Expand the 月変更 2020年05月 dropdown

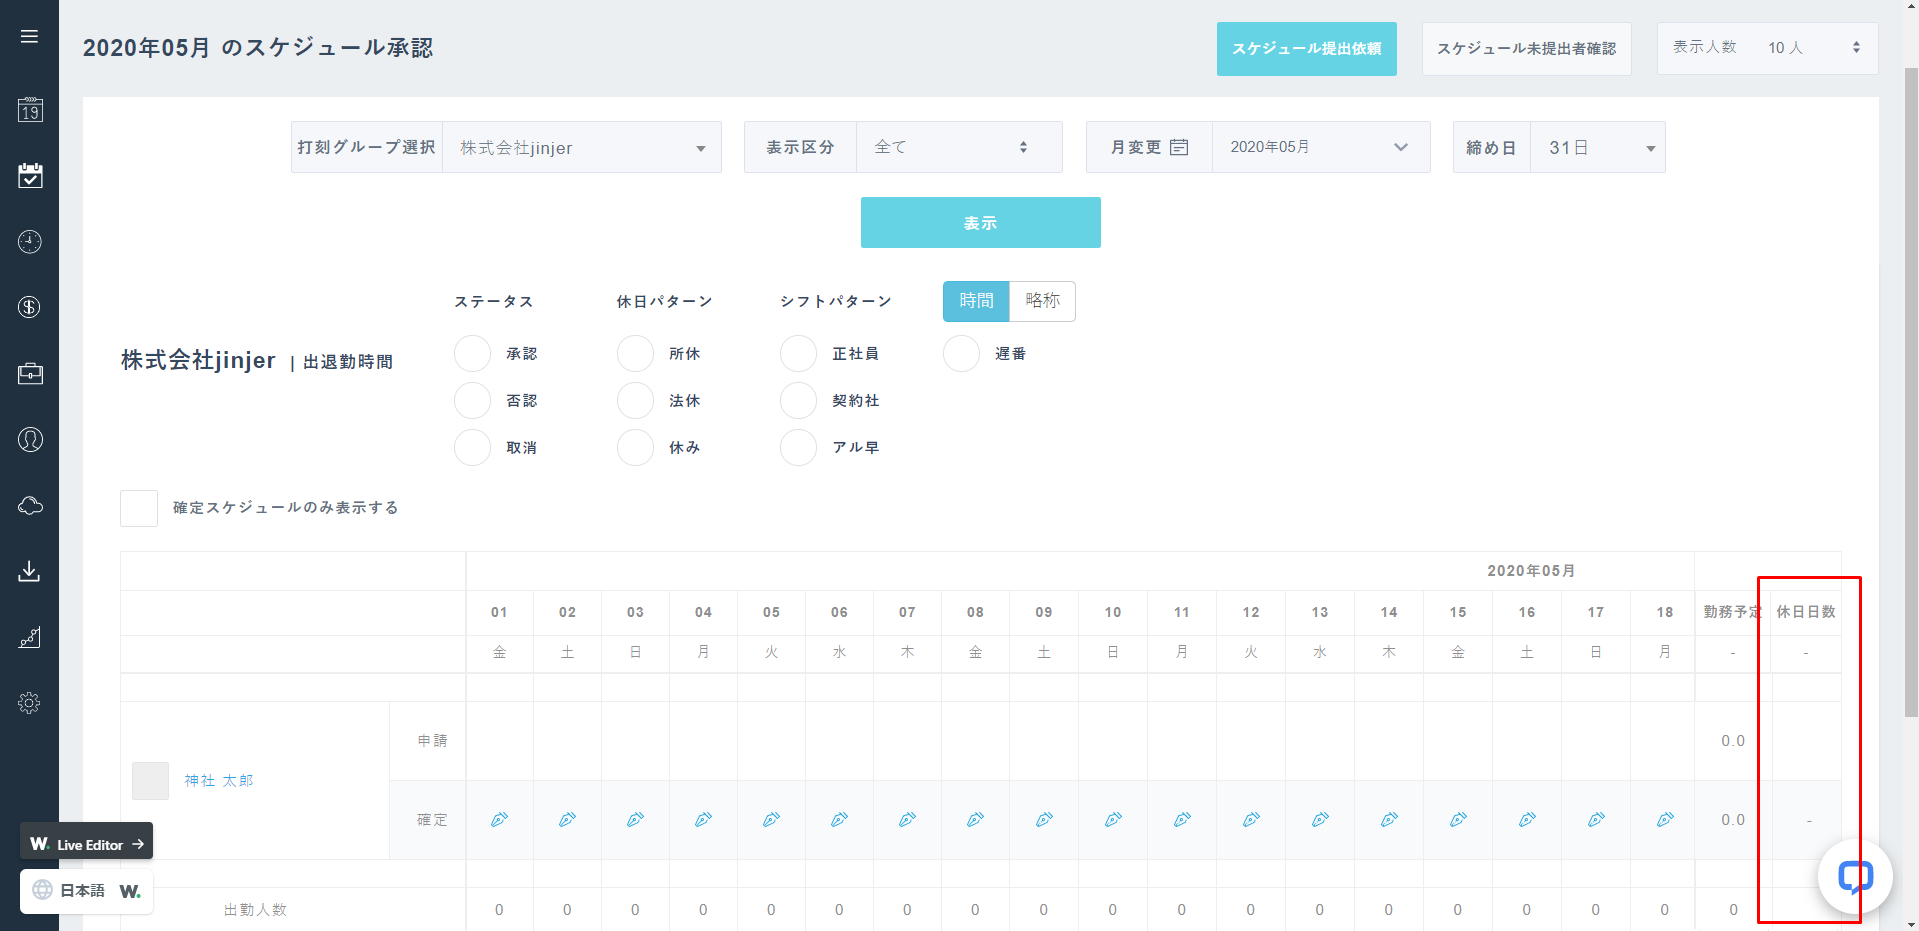point(1320,148)
